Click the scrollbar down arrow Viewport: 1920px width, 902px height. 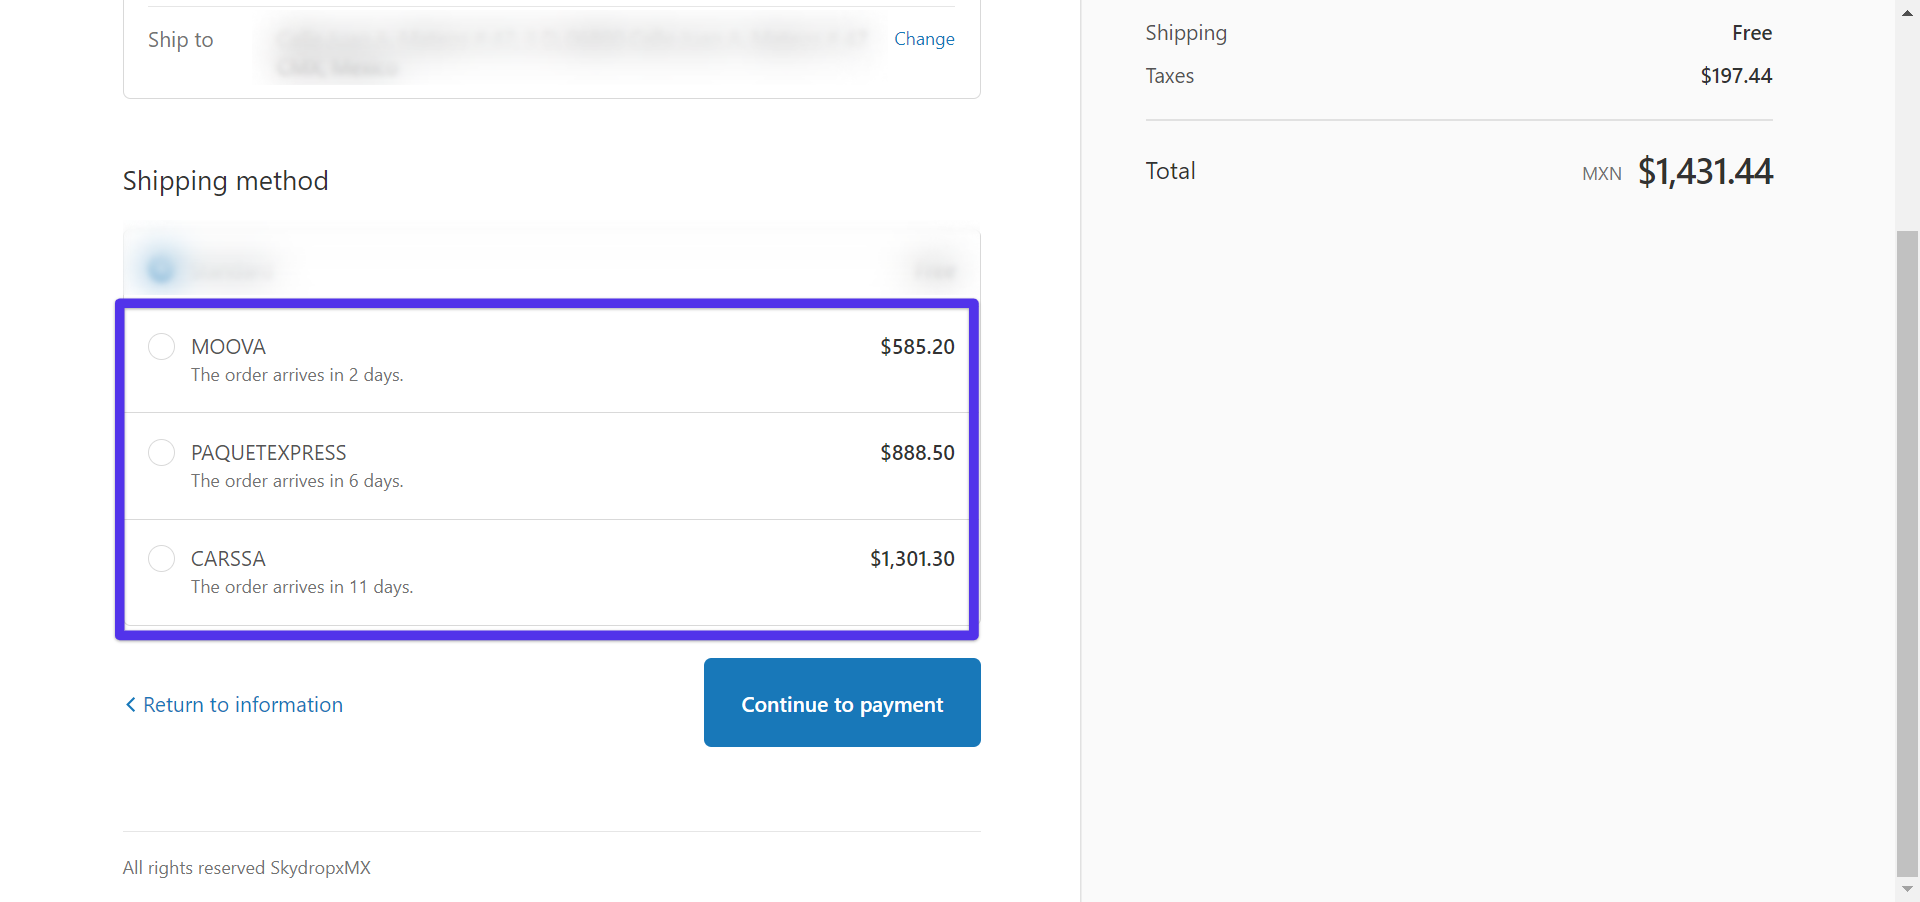[1907, 889]
